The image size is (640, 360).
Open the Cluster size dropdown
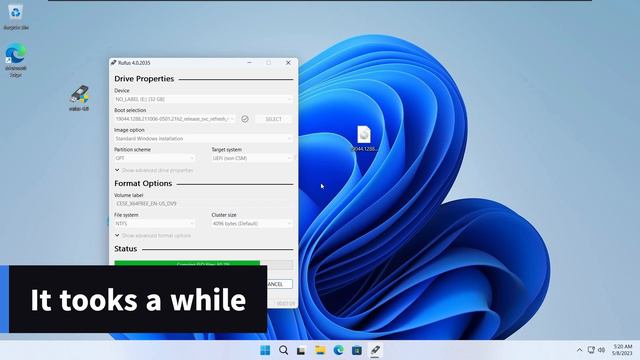coord(252,223)
